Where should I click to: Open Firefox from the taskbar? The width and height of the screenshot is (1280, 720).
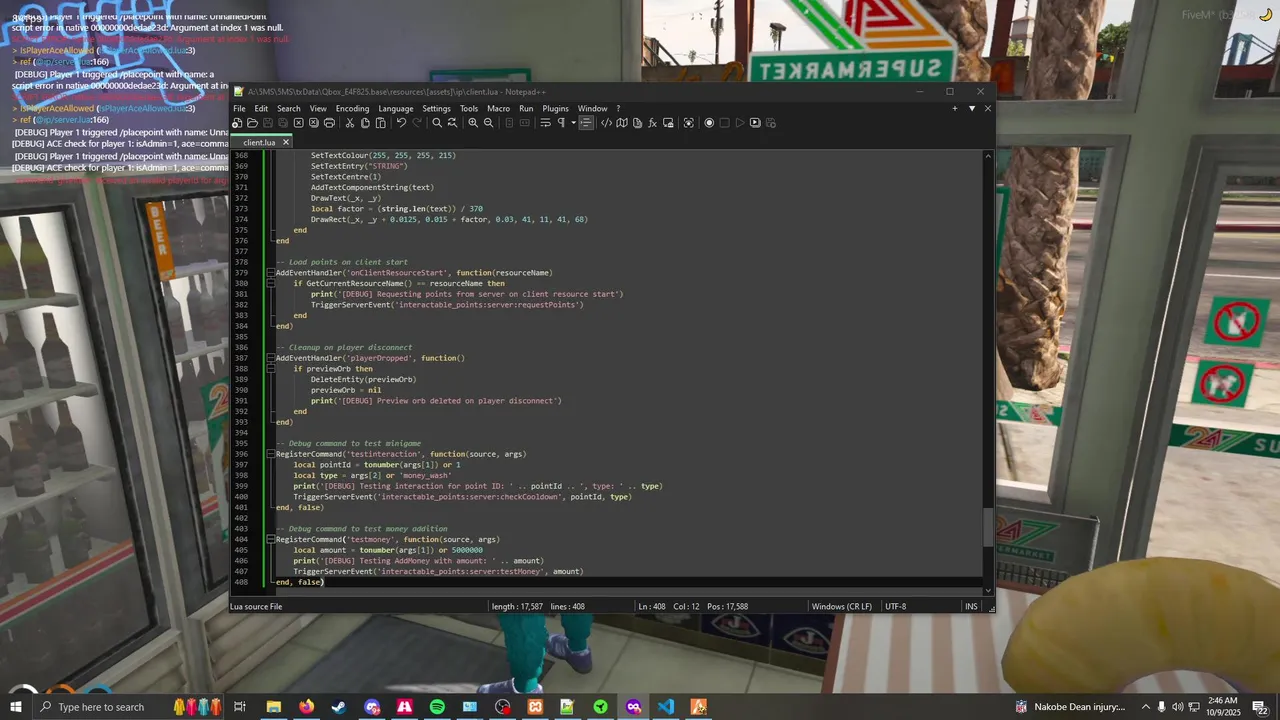[306, 707]
